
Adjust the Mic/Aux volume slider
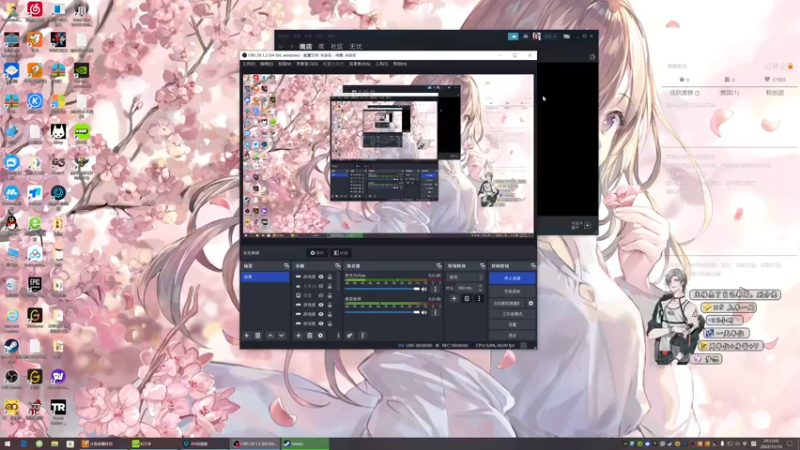[383, 289]
